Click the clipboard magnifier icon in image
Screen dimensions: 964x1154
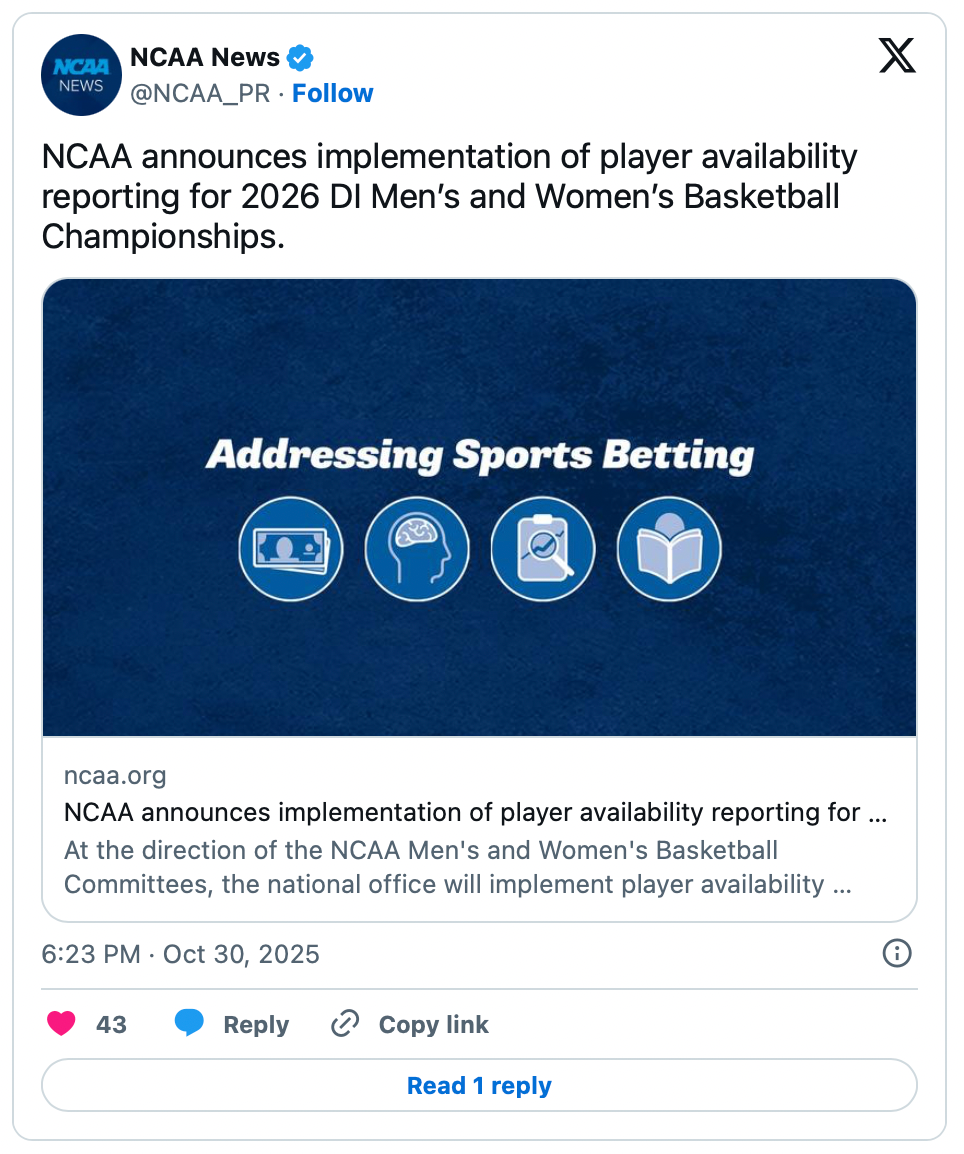(x=543, y=549)
